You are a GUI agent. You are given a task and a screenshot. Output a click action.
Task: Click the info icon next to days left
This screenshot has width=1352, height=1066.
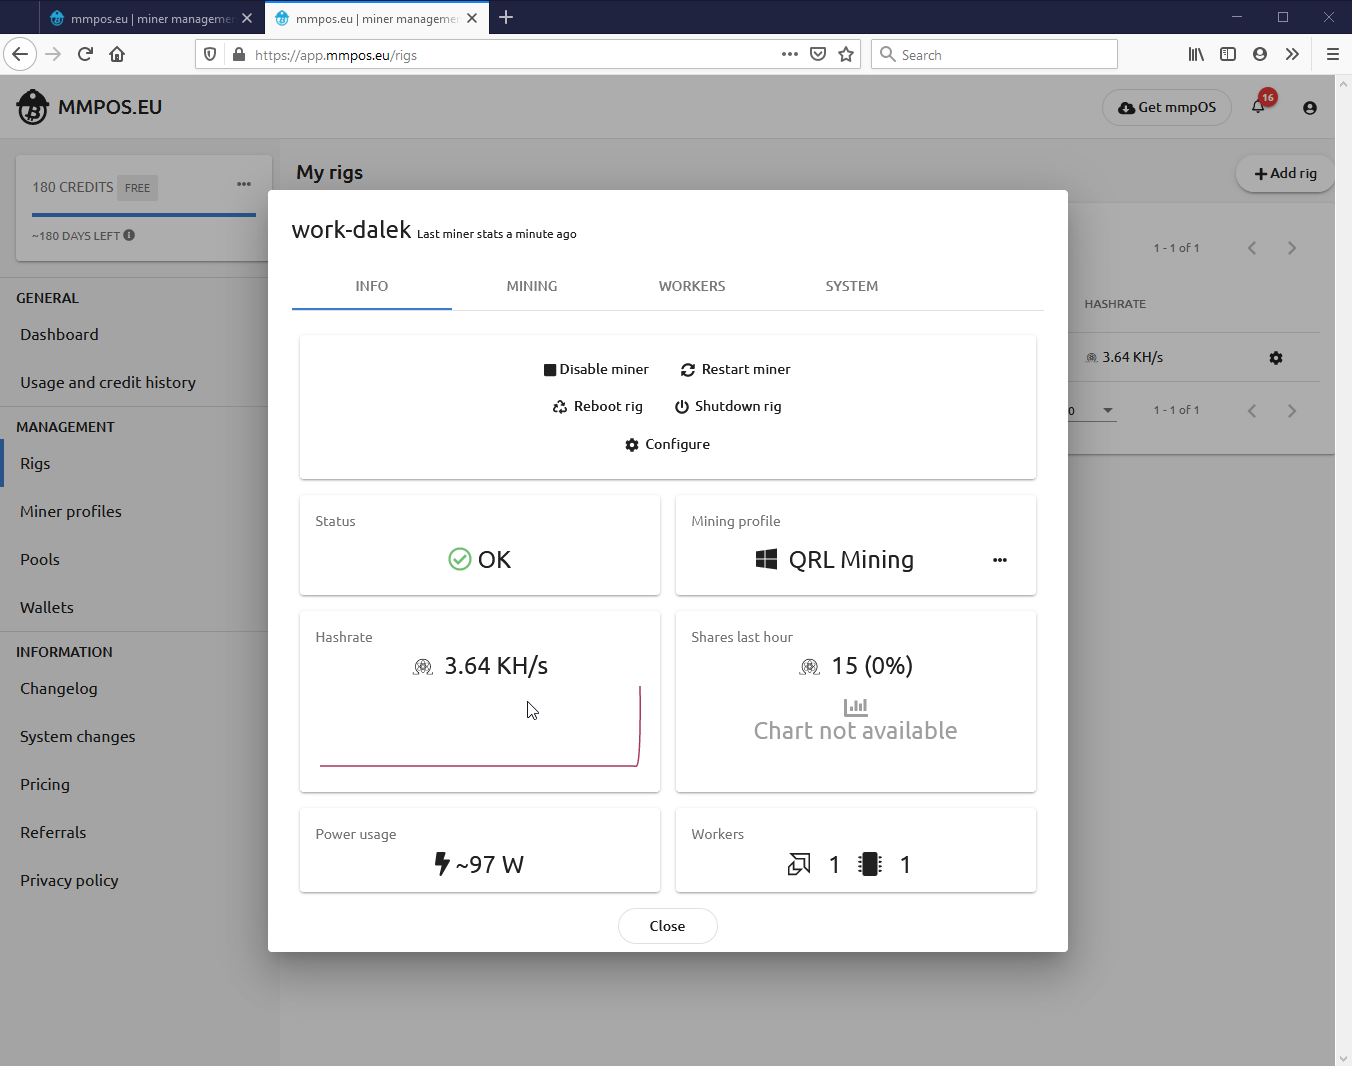pyautogui.click(x=129, y=235)
